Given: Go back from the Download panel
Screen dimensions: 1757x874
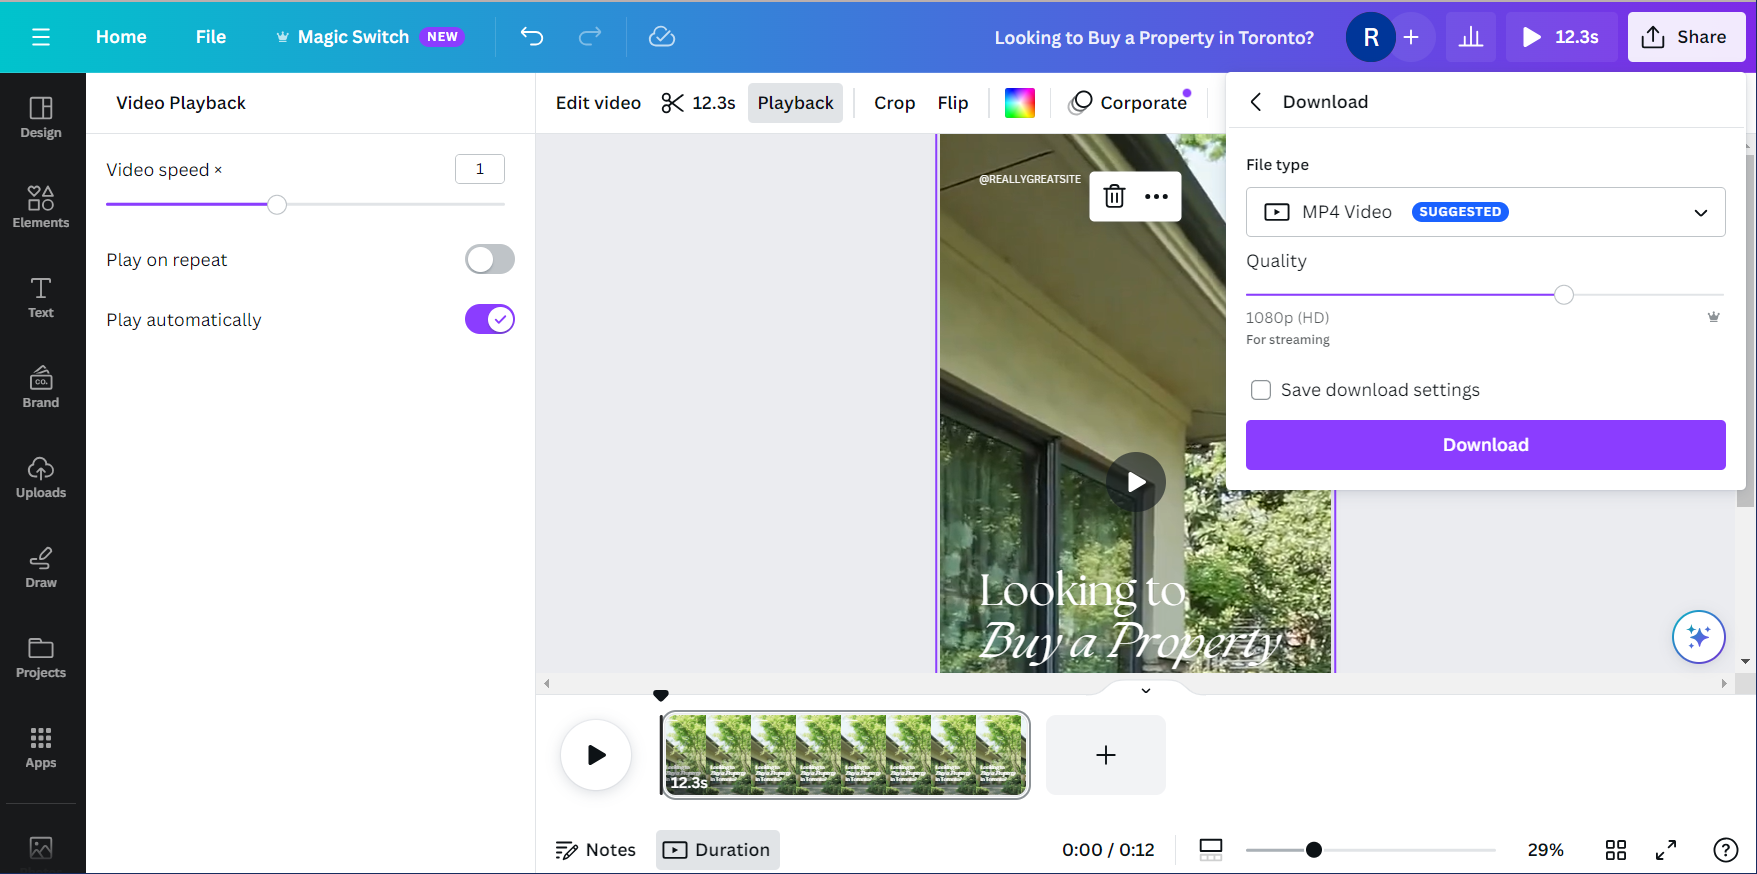Looking at the screenshot, I should click(1256, 102).
